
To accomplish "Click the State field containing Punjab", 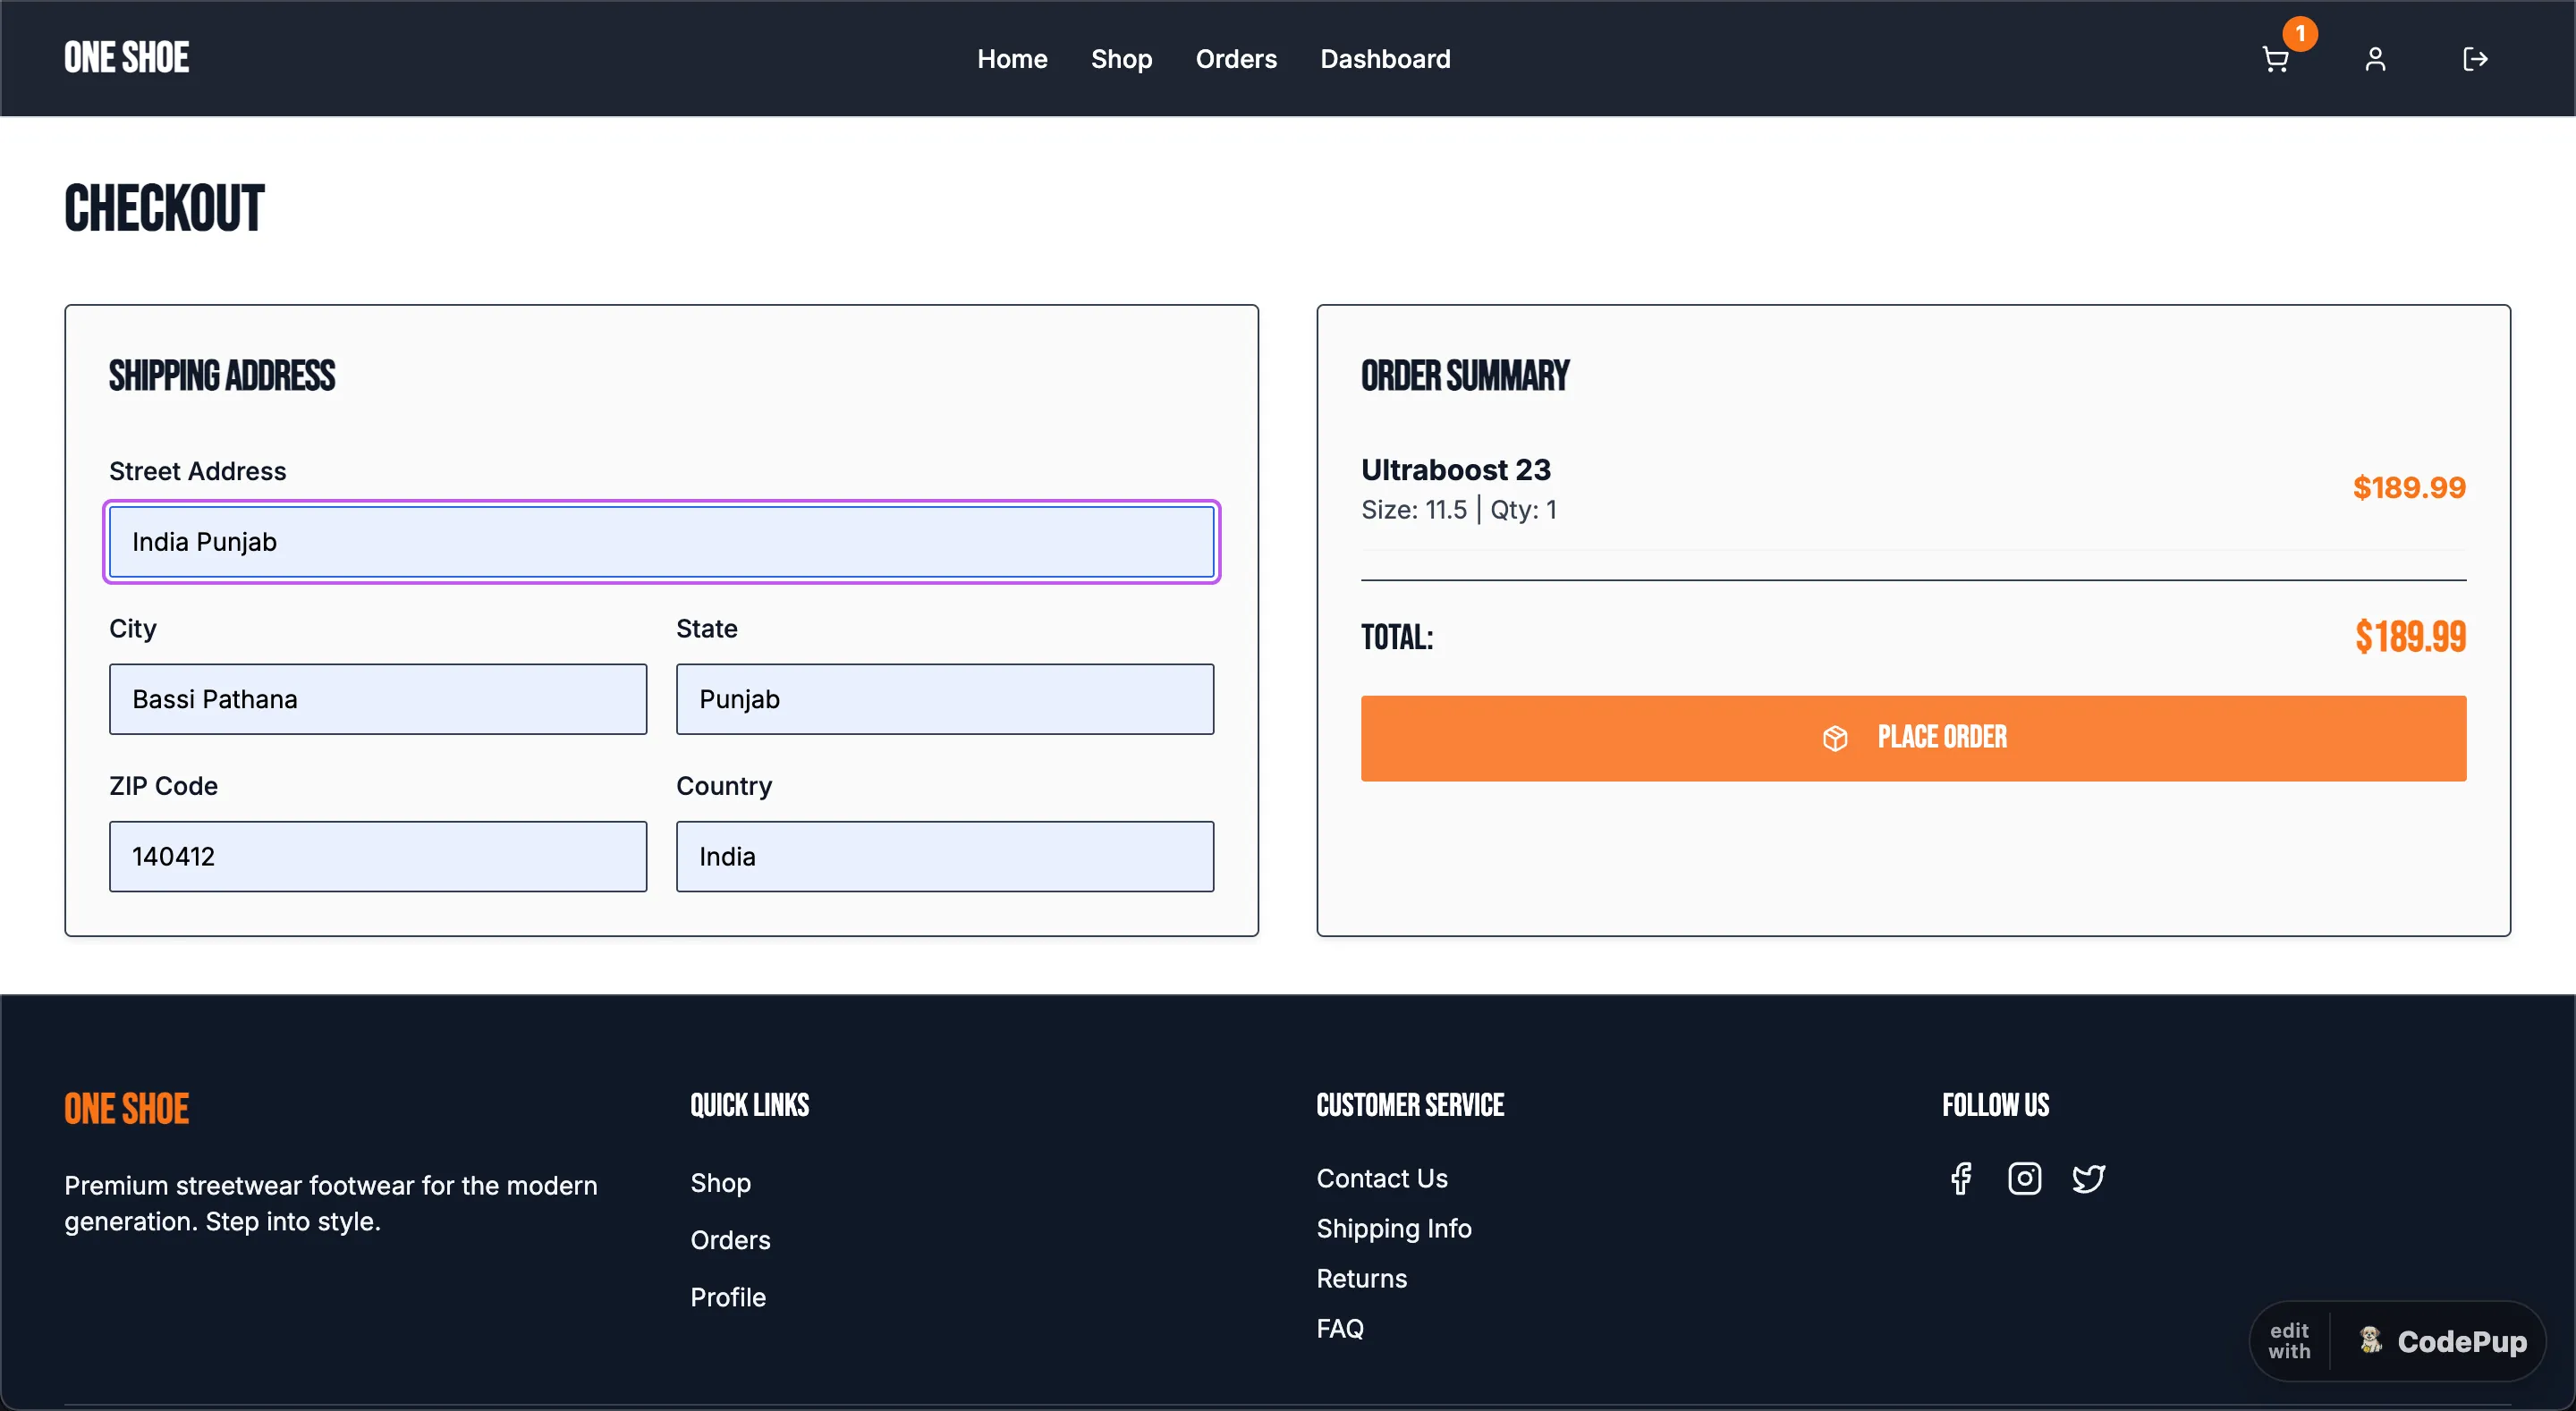I will point(944,699).
